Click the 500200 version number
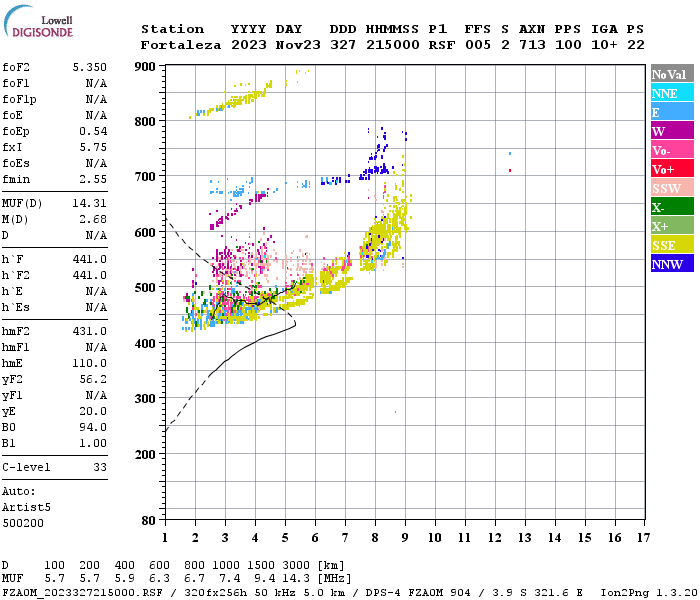 (x=23, y=523)
